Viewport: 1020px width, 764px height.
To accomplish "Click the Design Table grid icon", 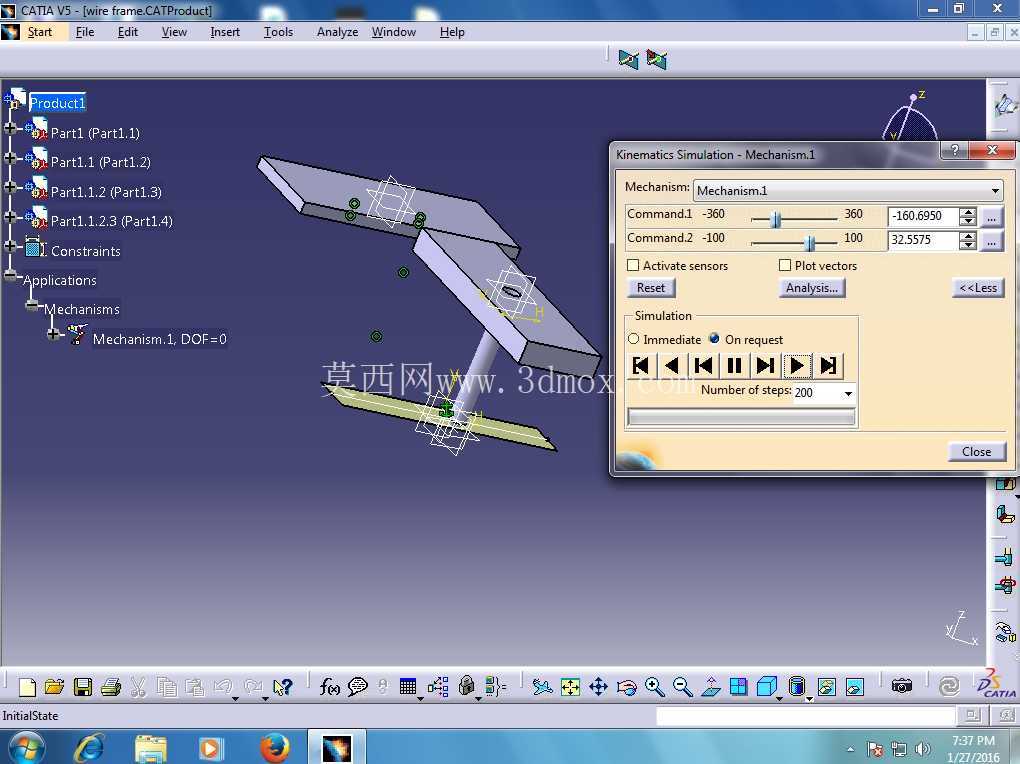I will (408, 687).
